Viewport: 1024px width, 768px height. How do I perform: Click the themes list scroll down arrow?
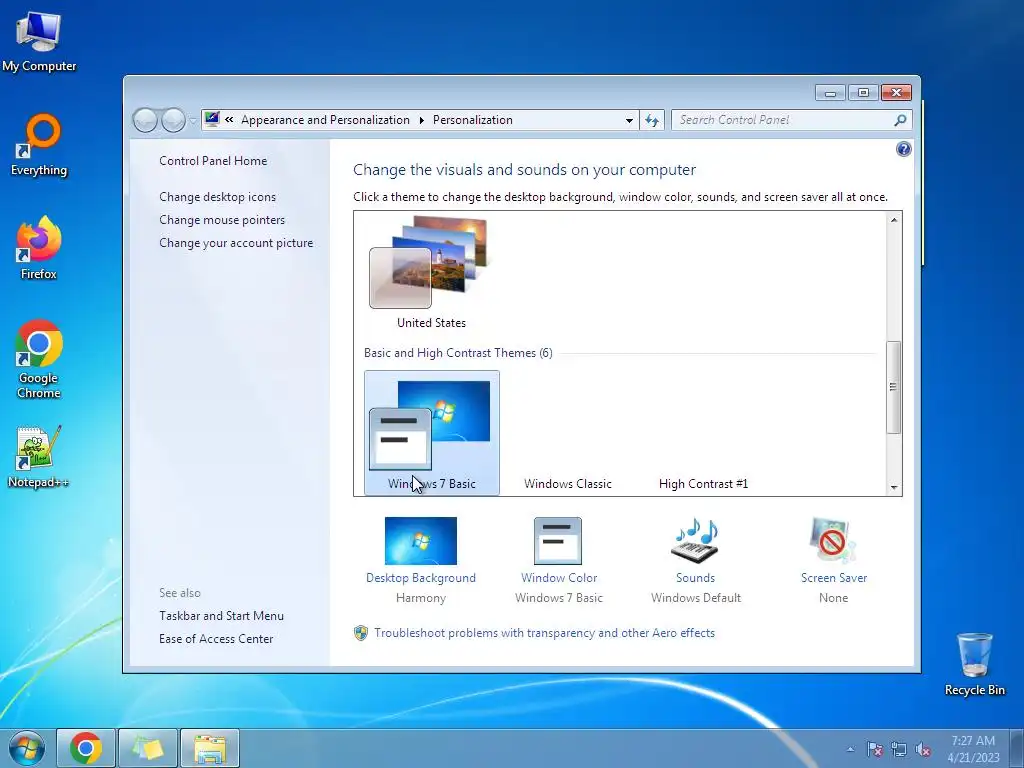click(894, 487)
